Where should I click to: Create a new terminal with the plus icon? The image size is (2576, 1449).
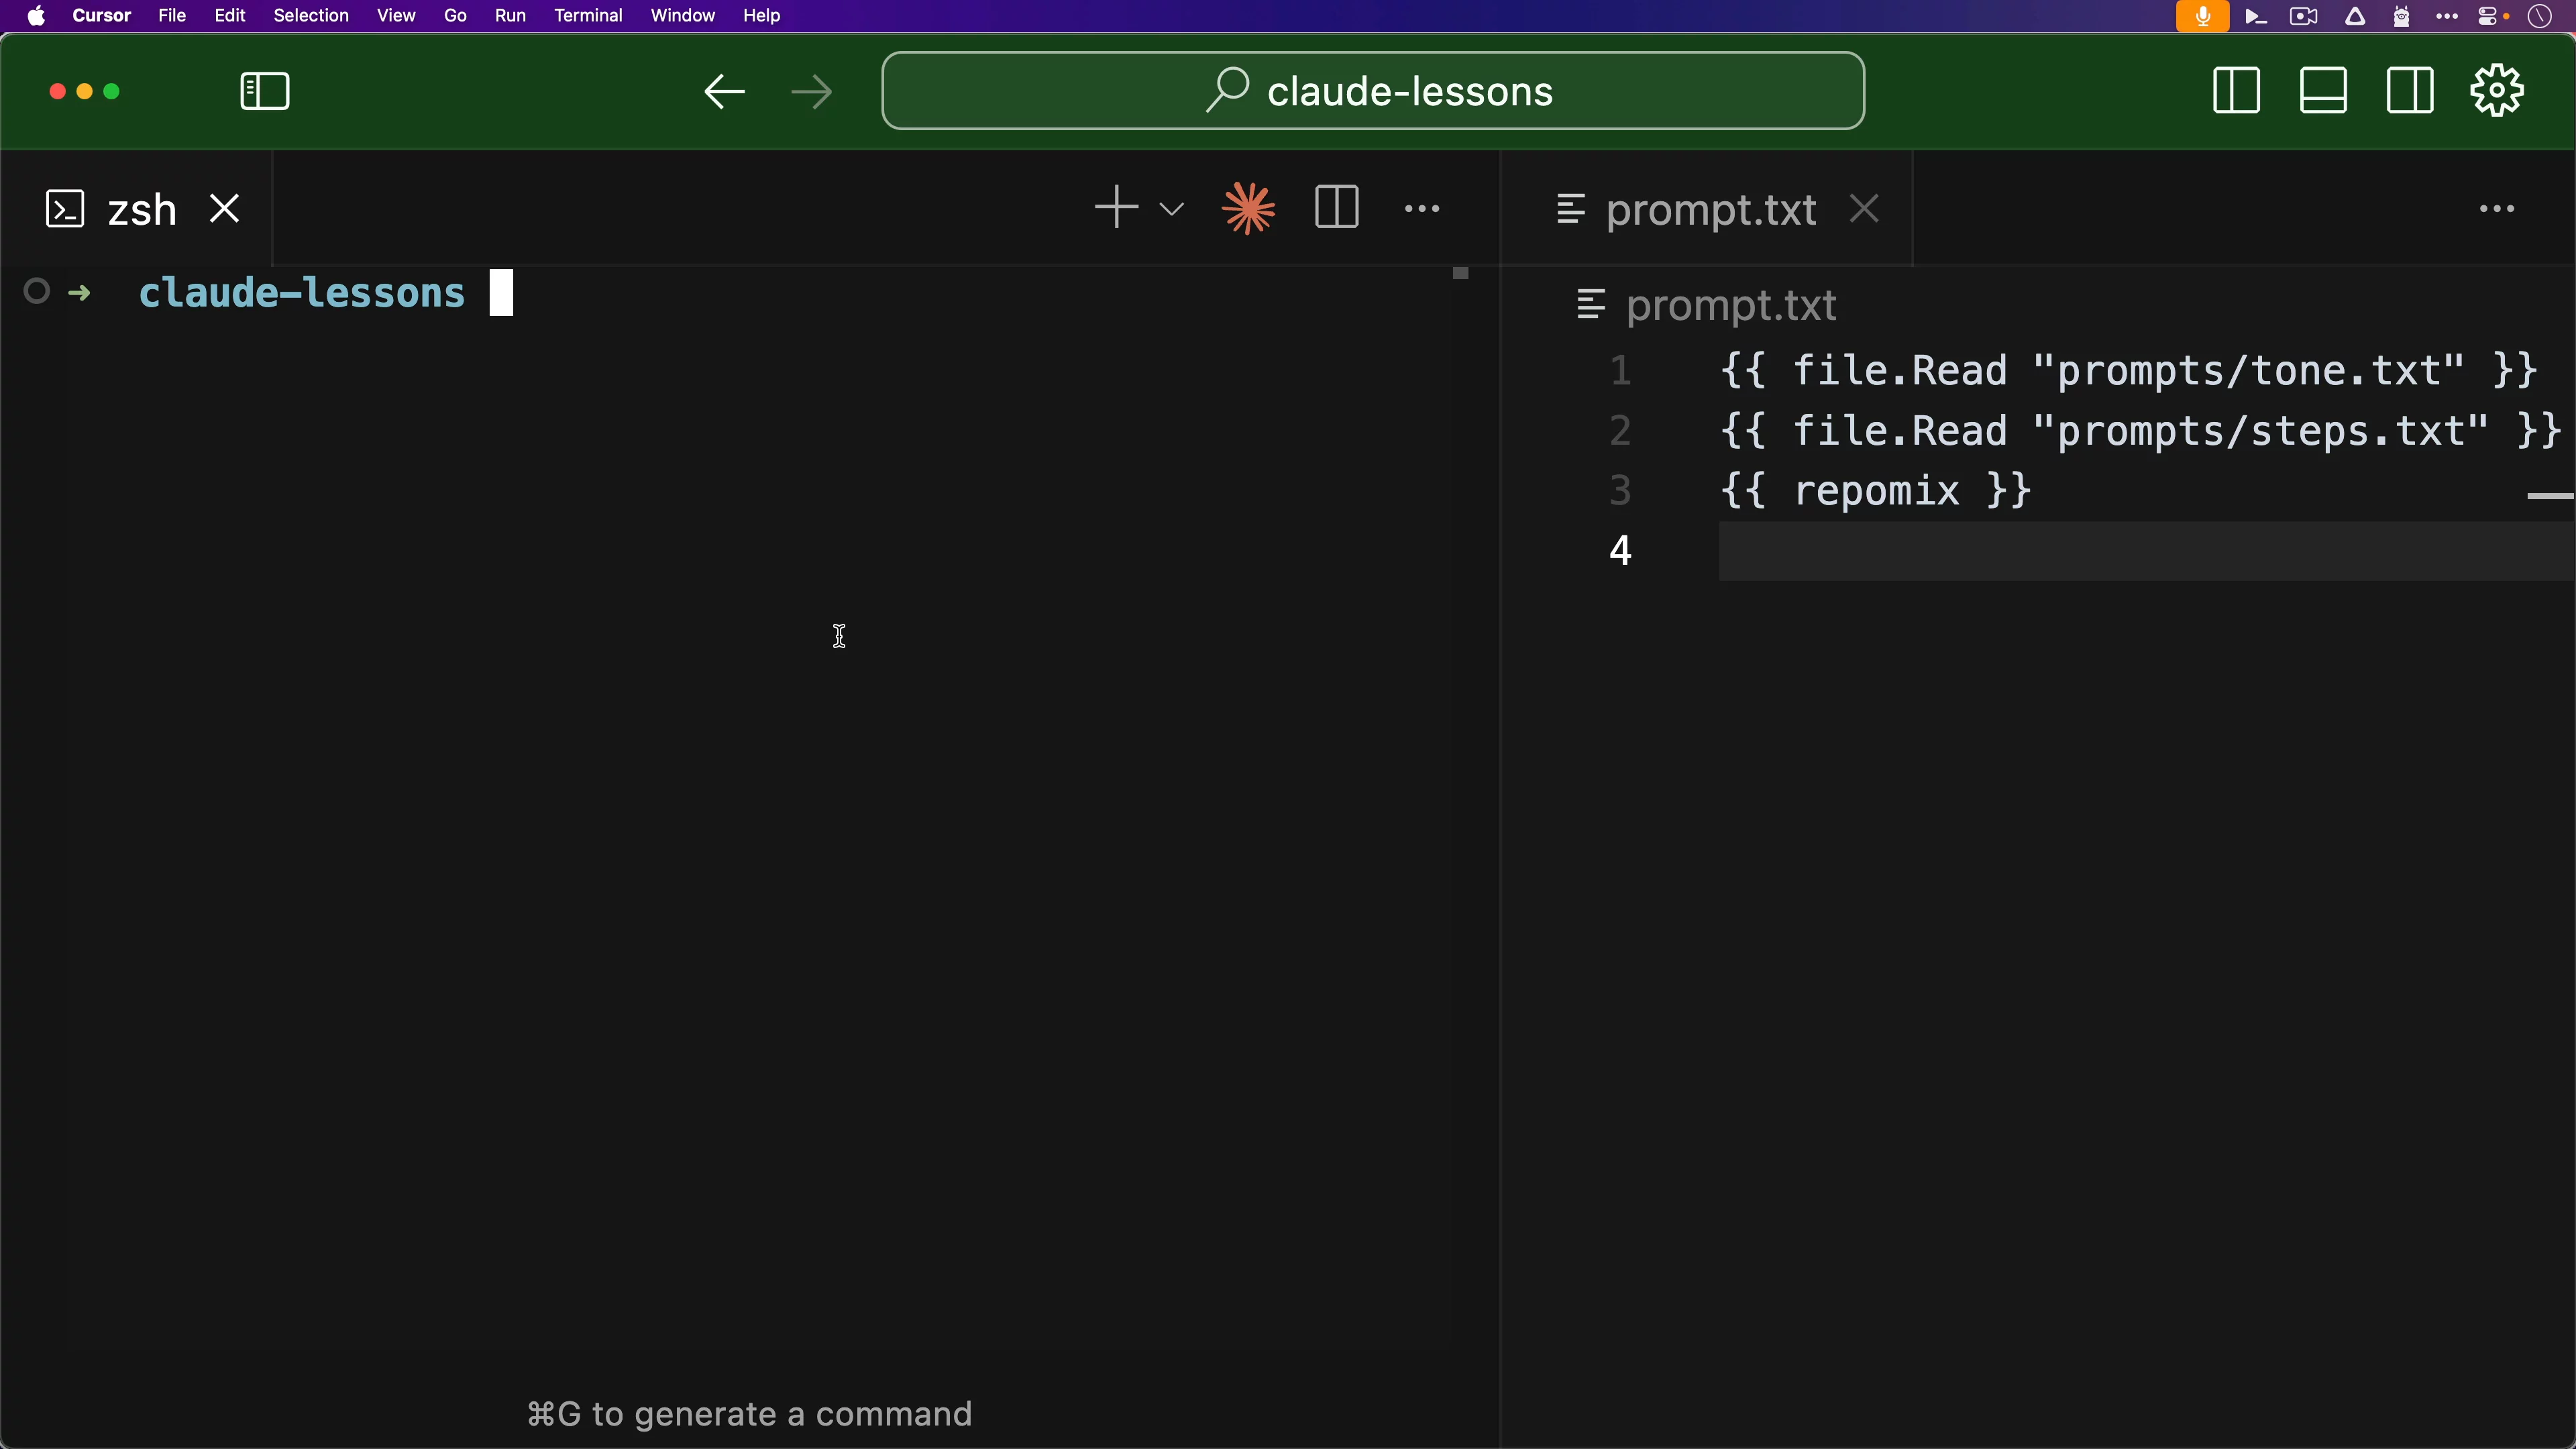[x=1116, y=208]
